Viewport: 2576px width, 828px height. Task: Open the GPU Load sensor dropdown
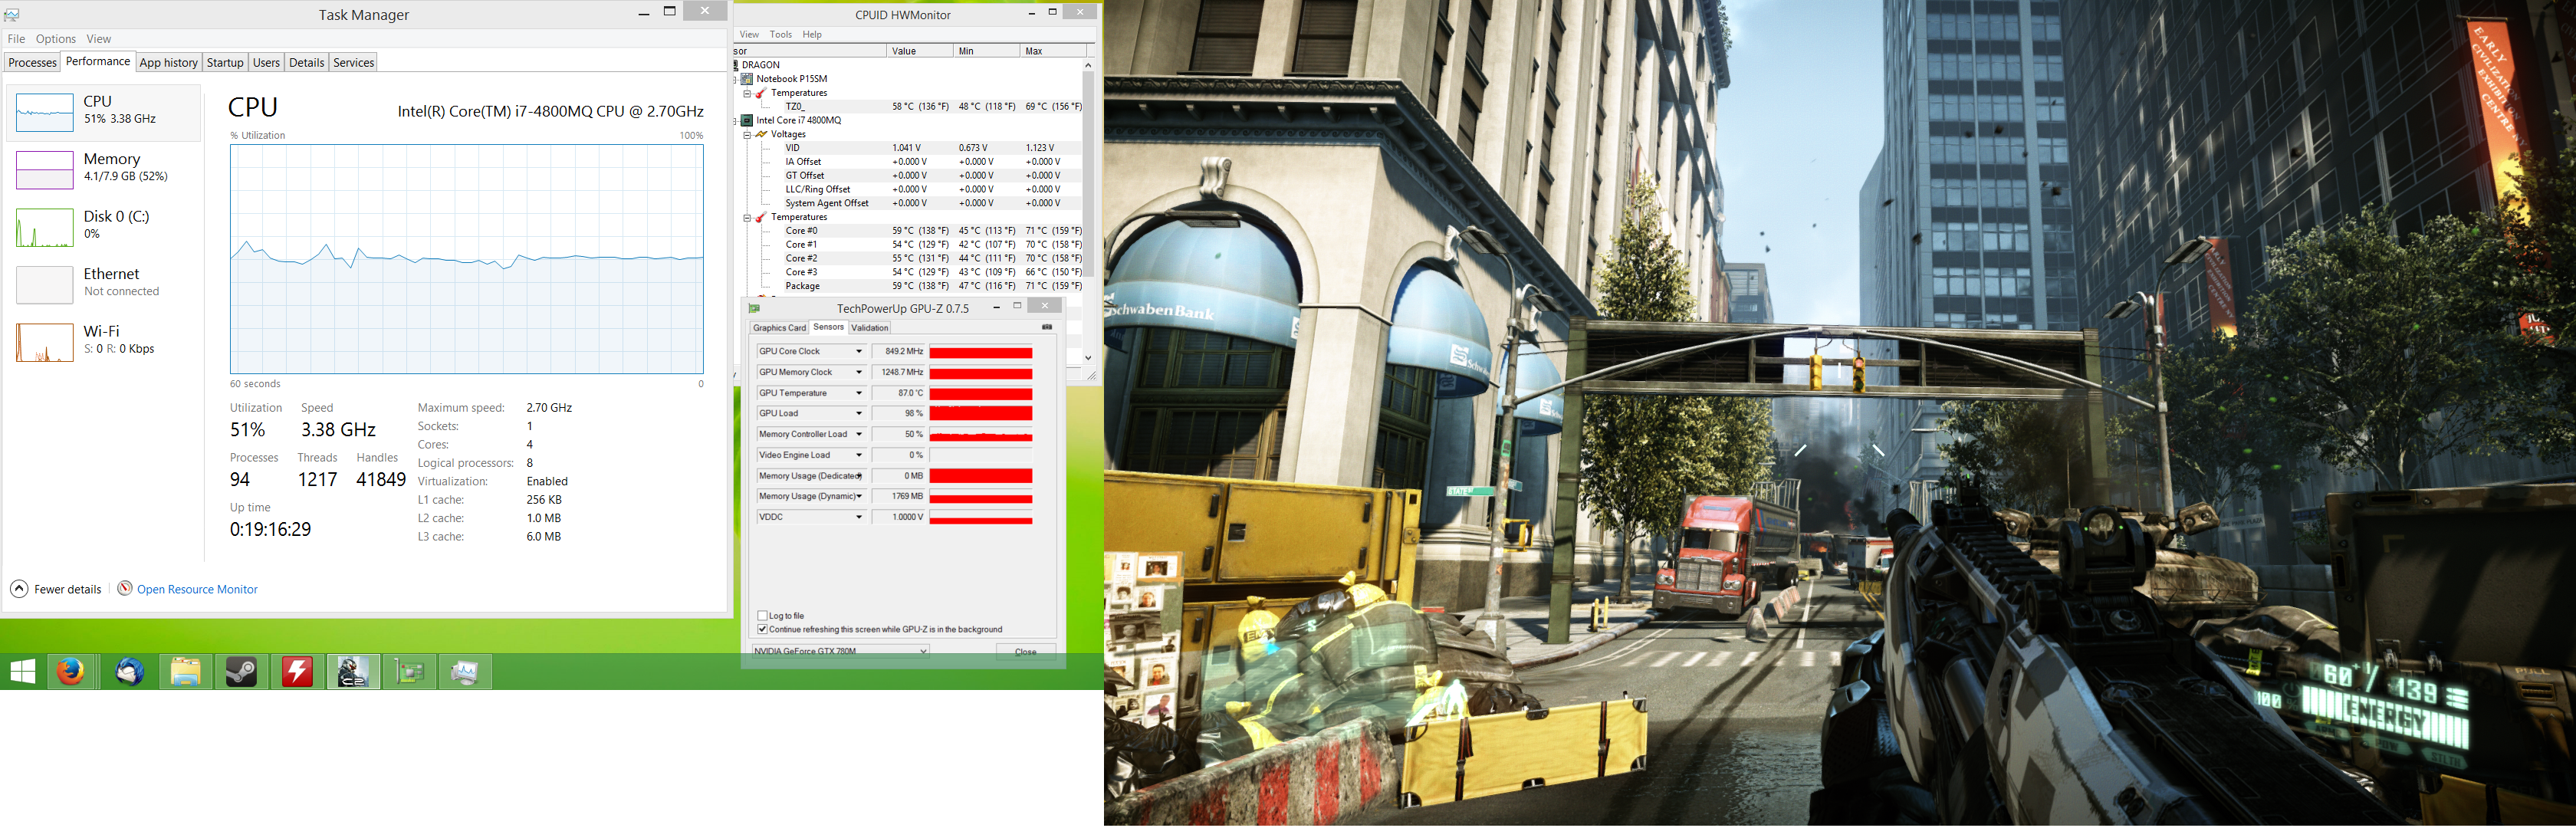point(858,414)
